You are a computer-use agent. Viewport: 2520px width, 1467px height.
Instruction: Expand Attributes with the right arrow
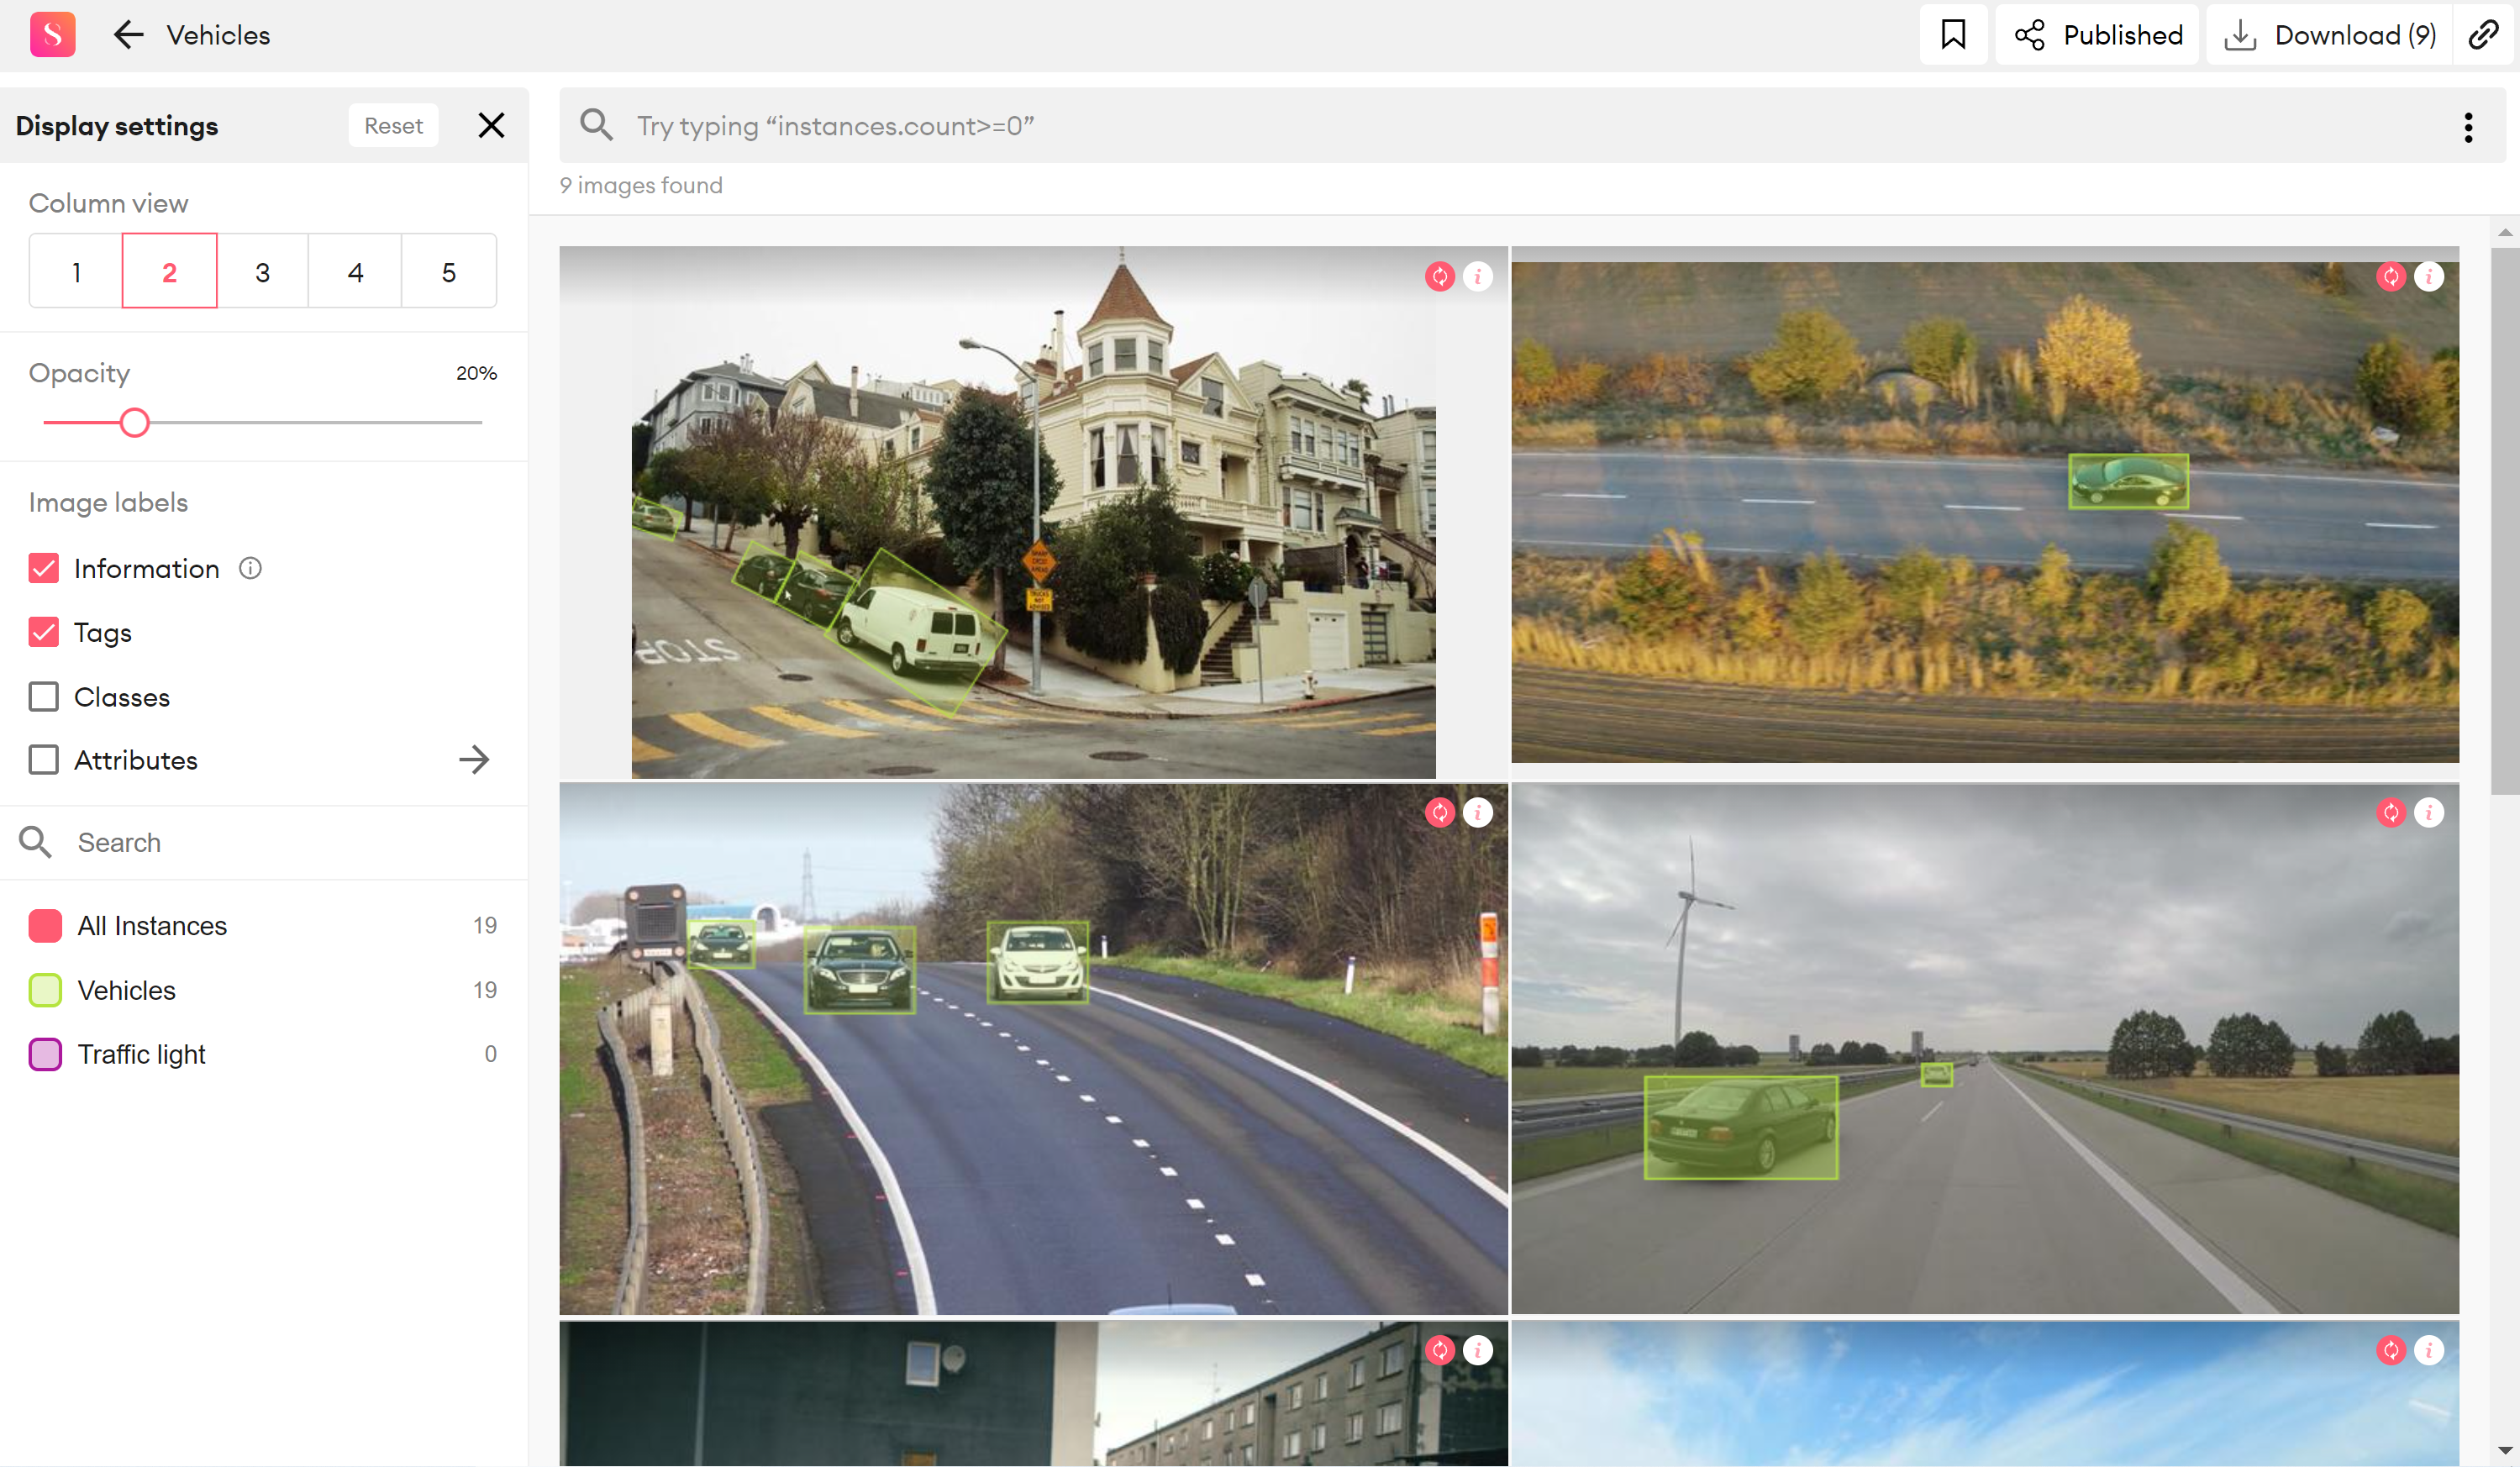474,760
